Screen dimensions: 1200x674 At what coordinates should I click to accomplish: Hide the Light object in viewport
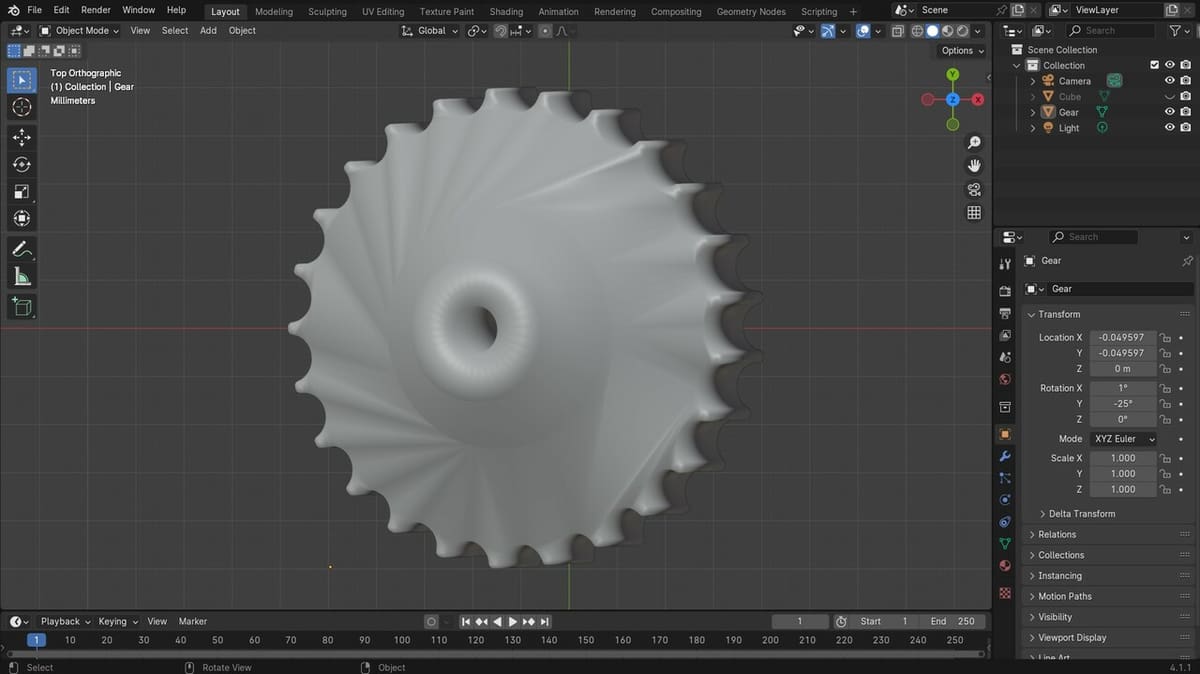pos(1169,128)
